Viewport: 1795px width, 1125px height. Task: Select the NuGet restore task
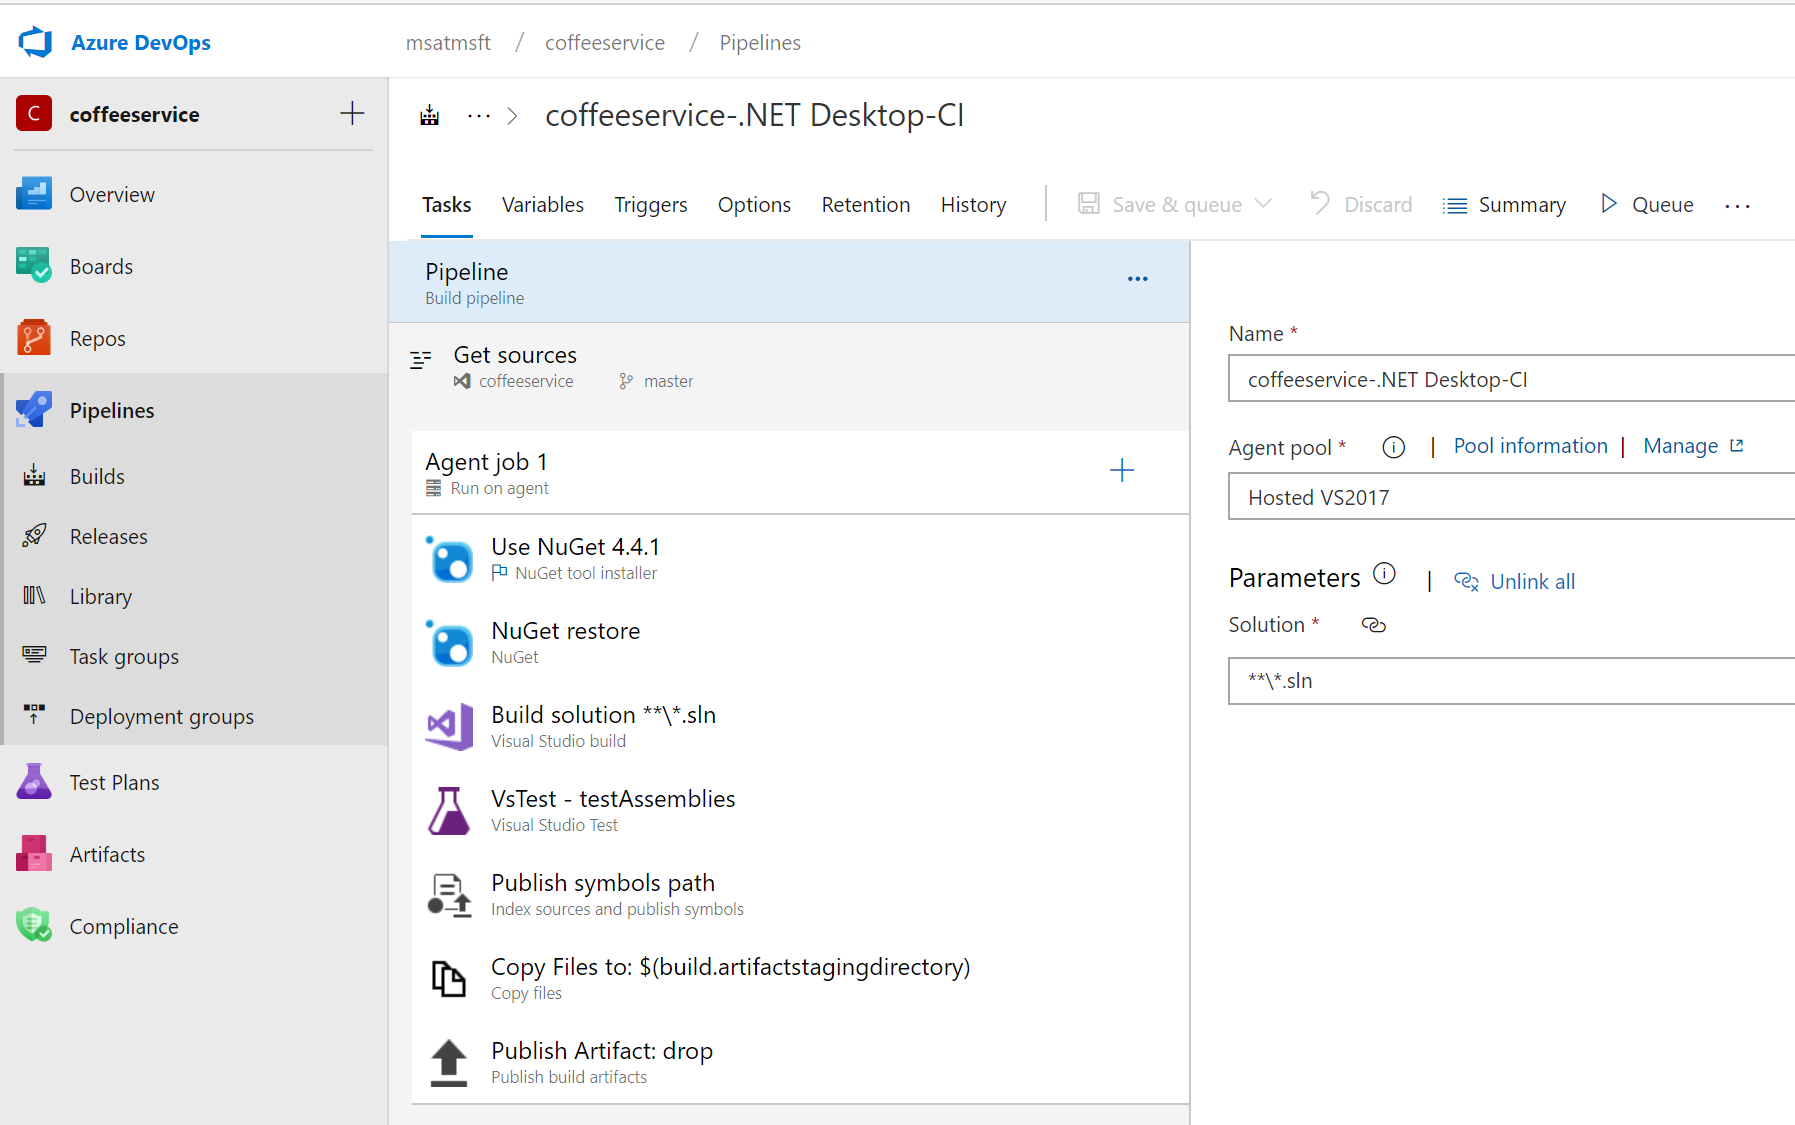point(800,642)
